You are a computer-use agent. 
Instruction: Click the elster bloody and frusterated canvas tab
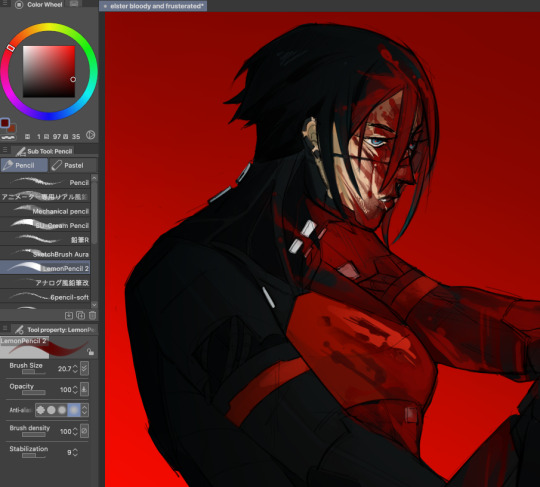(x=153, y=6)
